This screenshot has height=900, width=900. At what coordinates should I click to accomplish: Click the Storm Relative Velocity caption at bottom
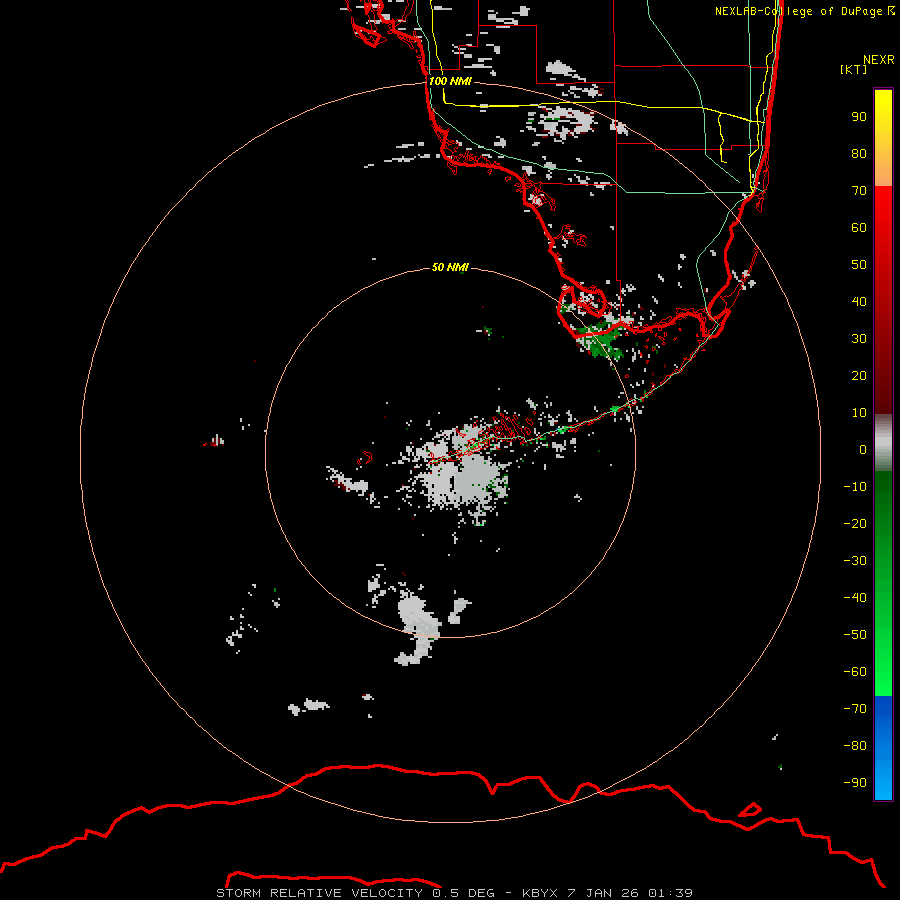[x=454, y=893]
